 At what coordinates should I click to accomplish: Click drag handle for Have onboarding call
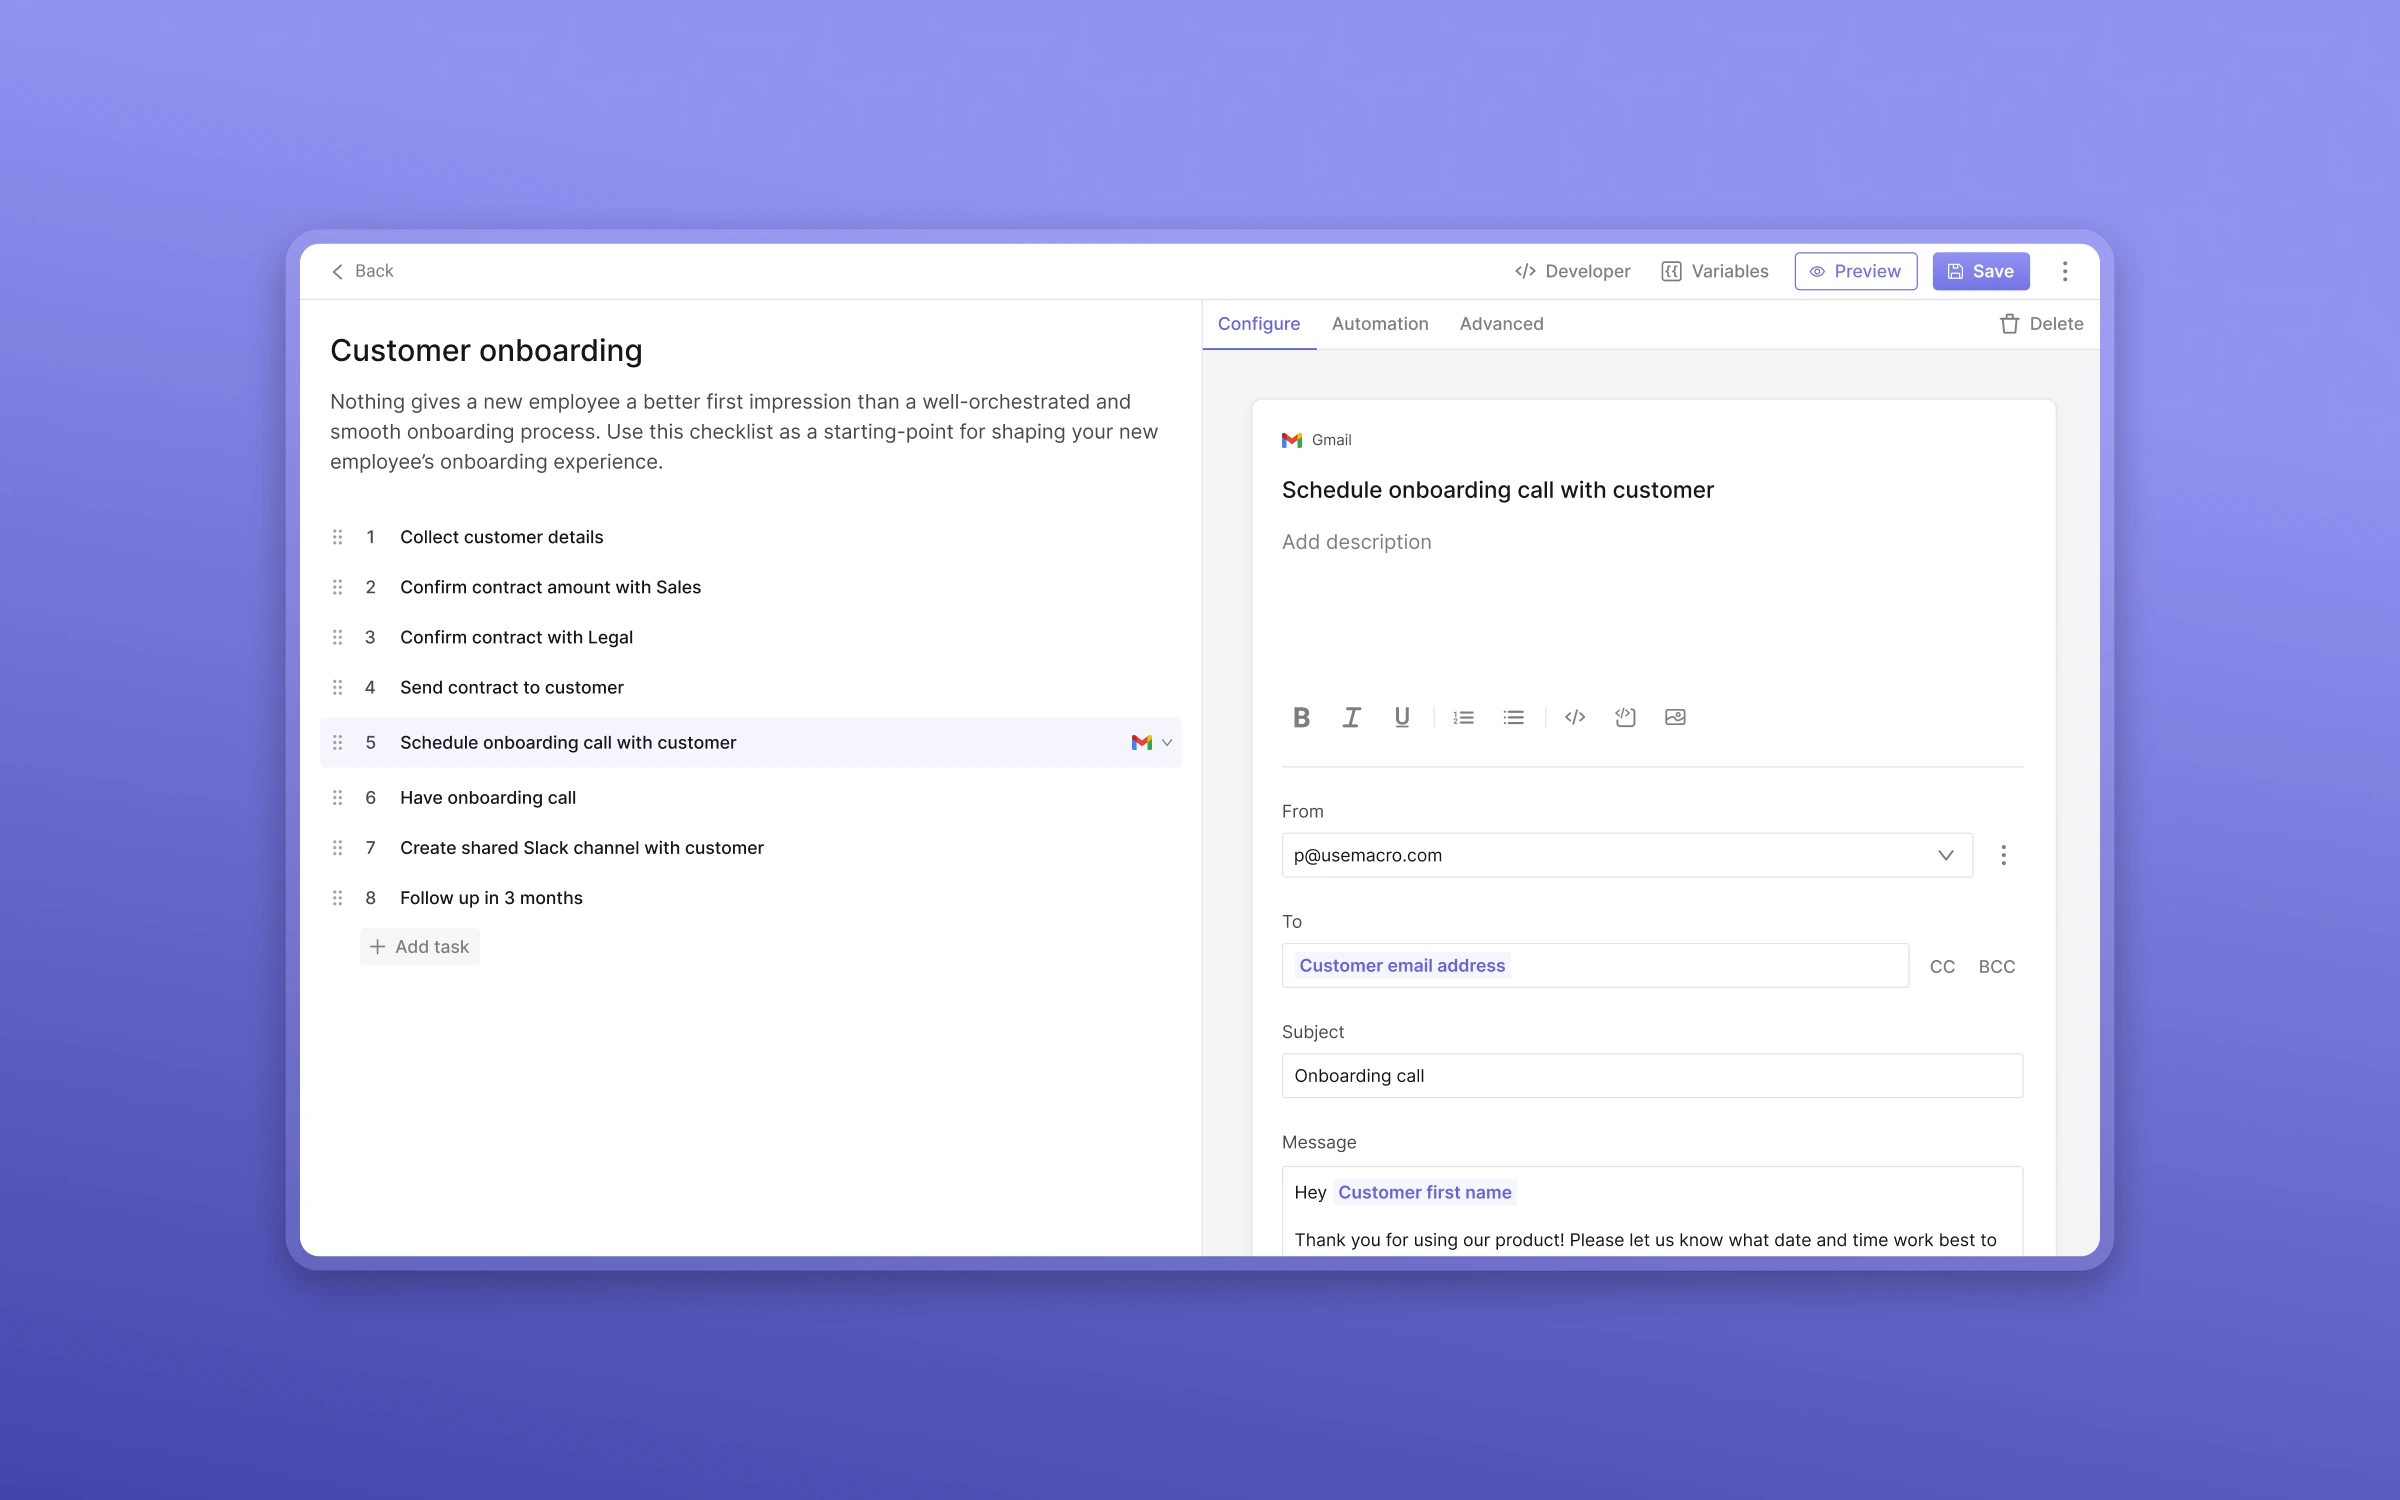337,797
